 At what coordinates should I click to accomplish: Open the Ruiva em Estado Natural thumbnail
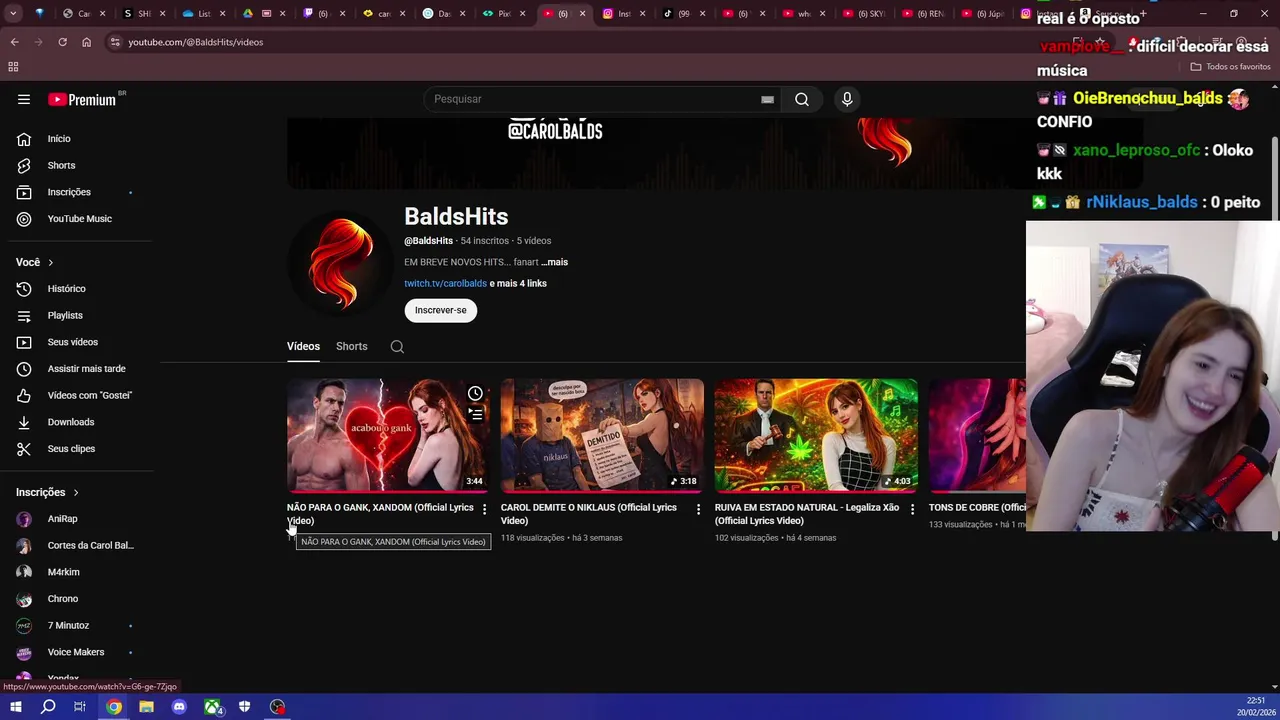(816, 435)
